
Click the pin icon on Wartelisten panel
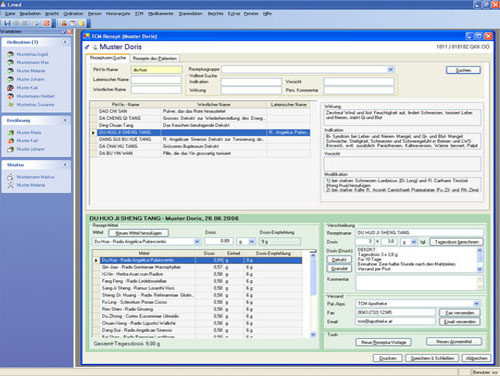point(64,32)
